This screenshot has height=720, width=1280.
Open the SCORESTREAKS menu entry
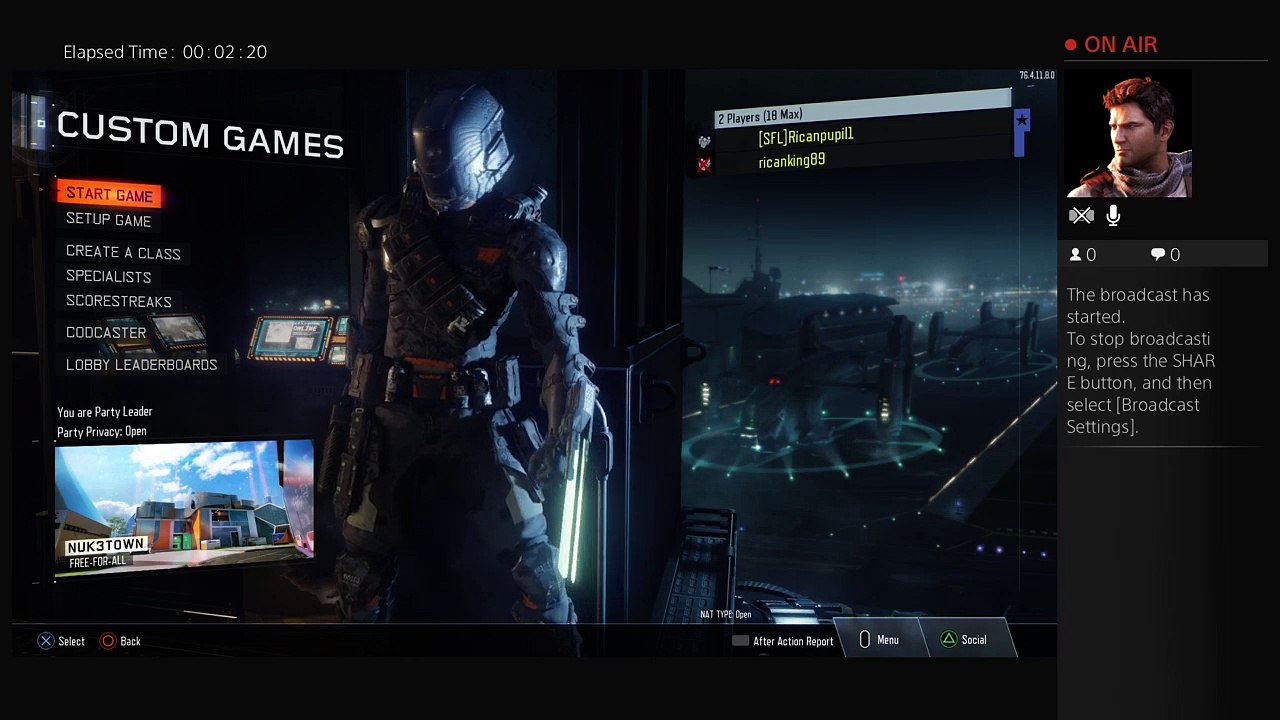[x=118, y=301]
